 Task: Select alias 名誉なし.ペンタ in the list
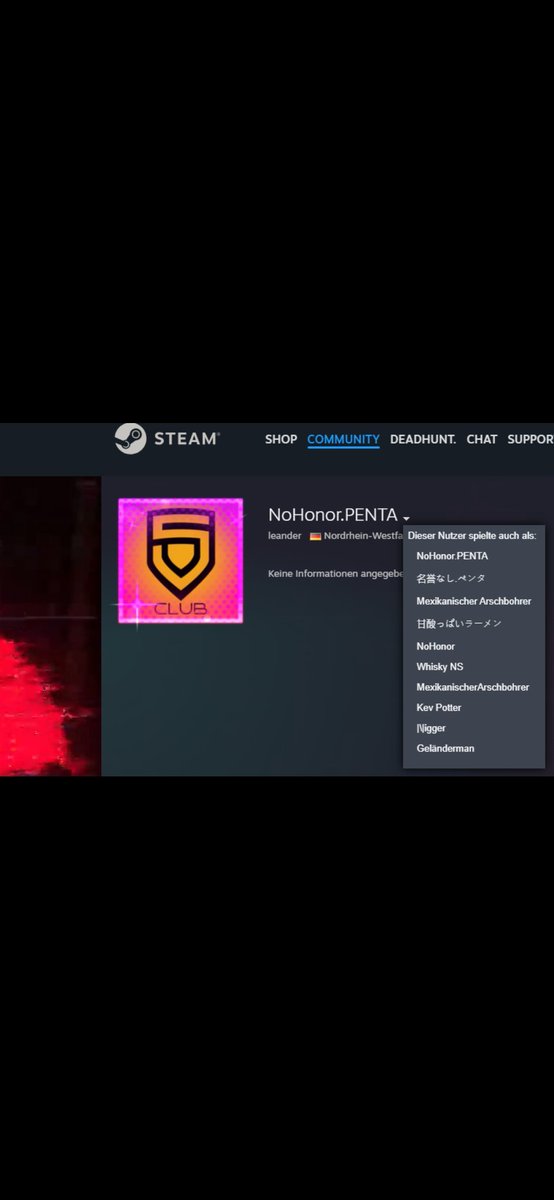coord(451,578)
